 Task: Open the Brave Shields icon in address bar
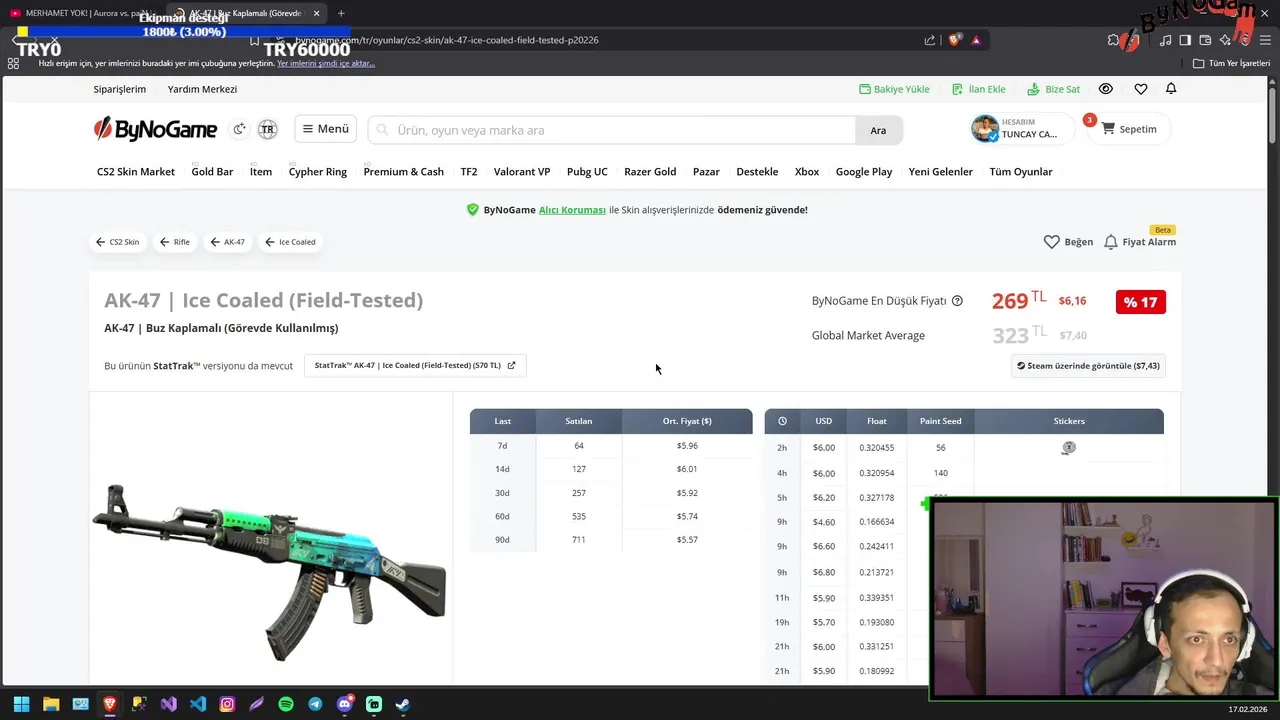(x=955, y=40)
